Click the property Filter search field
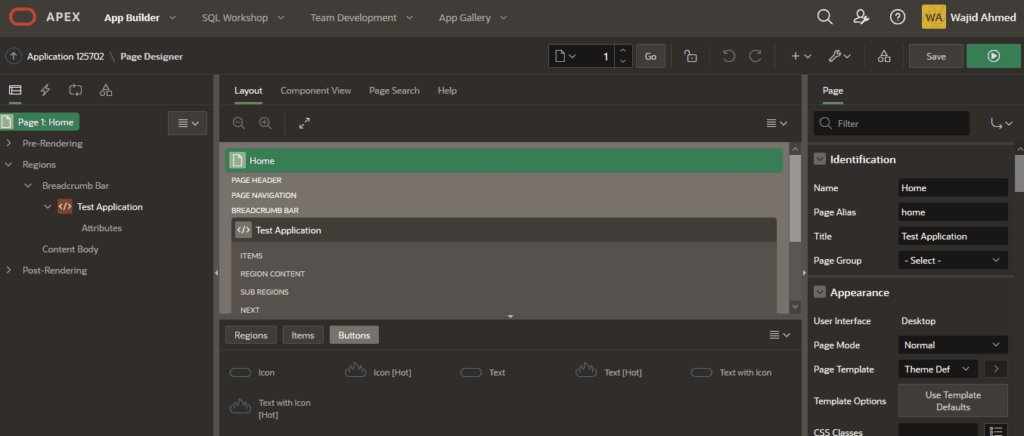 (x=900, y=123)
